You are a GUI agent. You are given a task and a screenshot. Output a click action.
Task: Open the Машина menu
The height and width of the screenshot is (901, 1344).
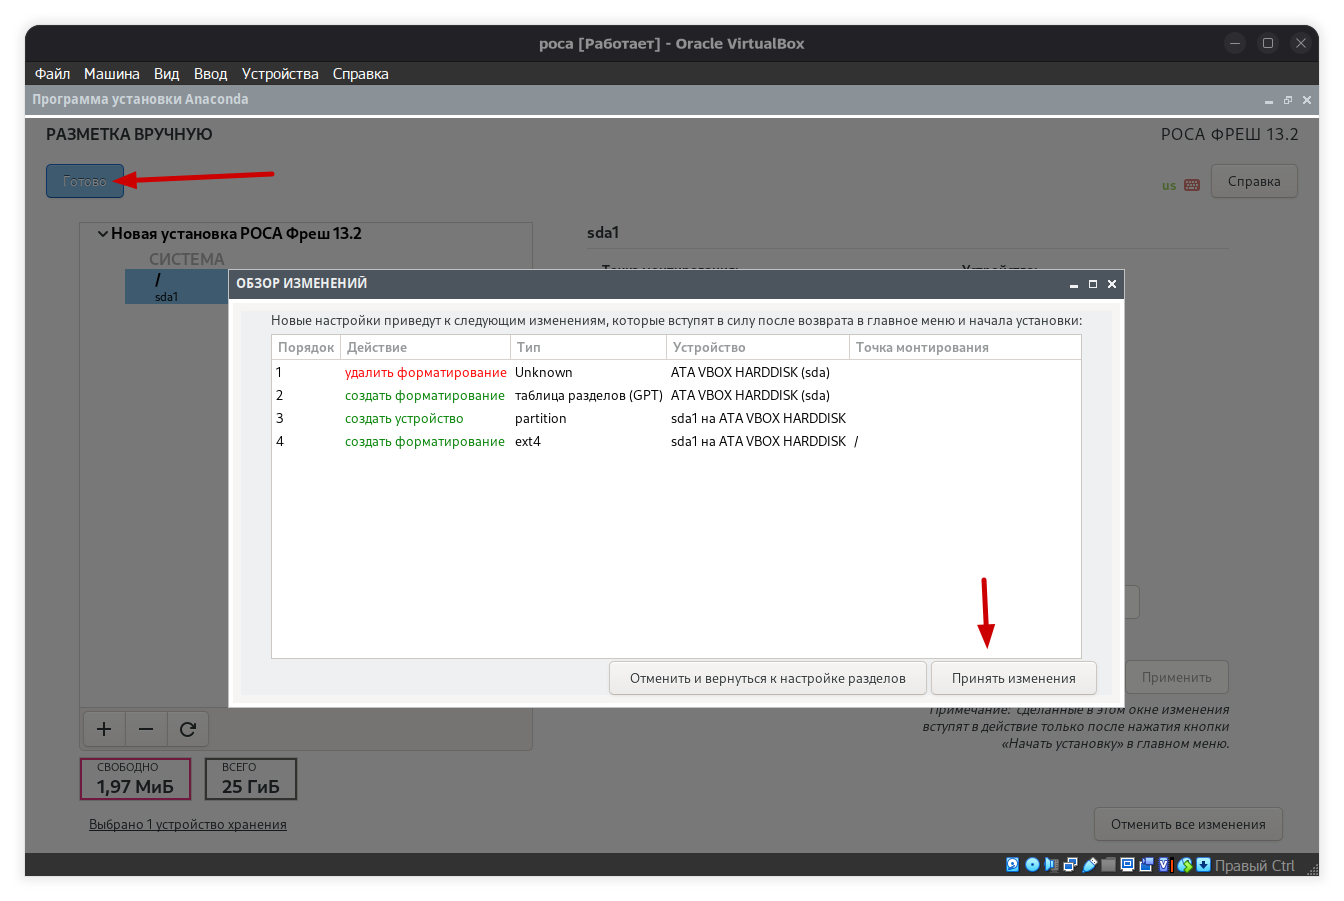pyautogui.click(x=111, y=74)
